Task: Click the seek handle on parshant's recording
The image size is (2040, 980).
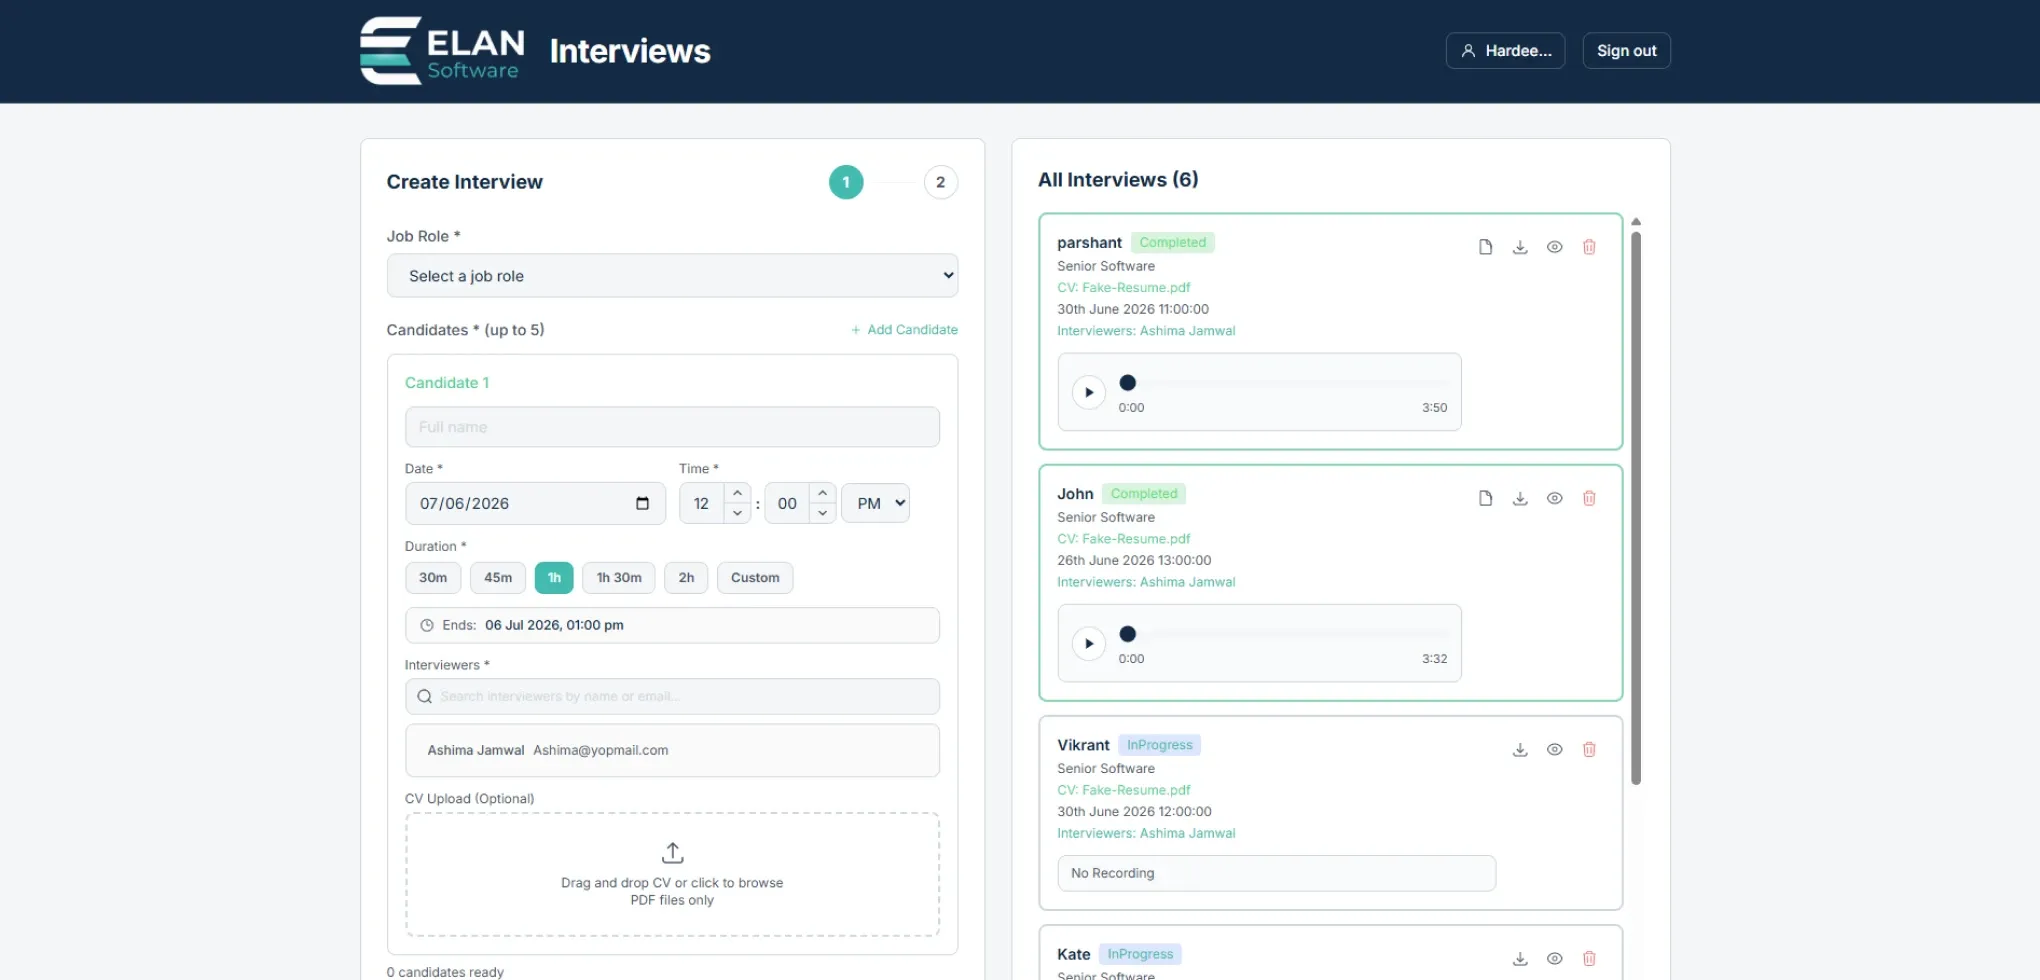Action: pos(1127,382)
